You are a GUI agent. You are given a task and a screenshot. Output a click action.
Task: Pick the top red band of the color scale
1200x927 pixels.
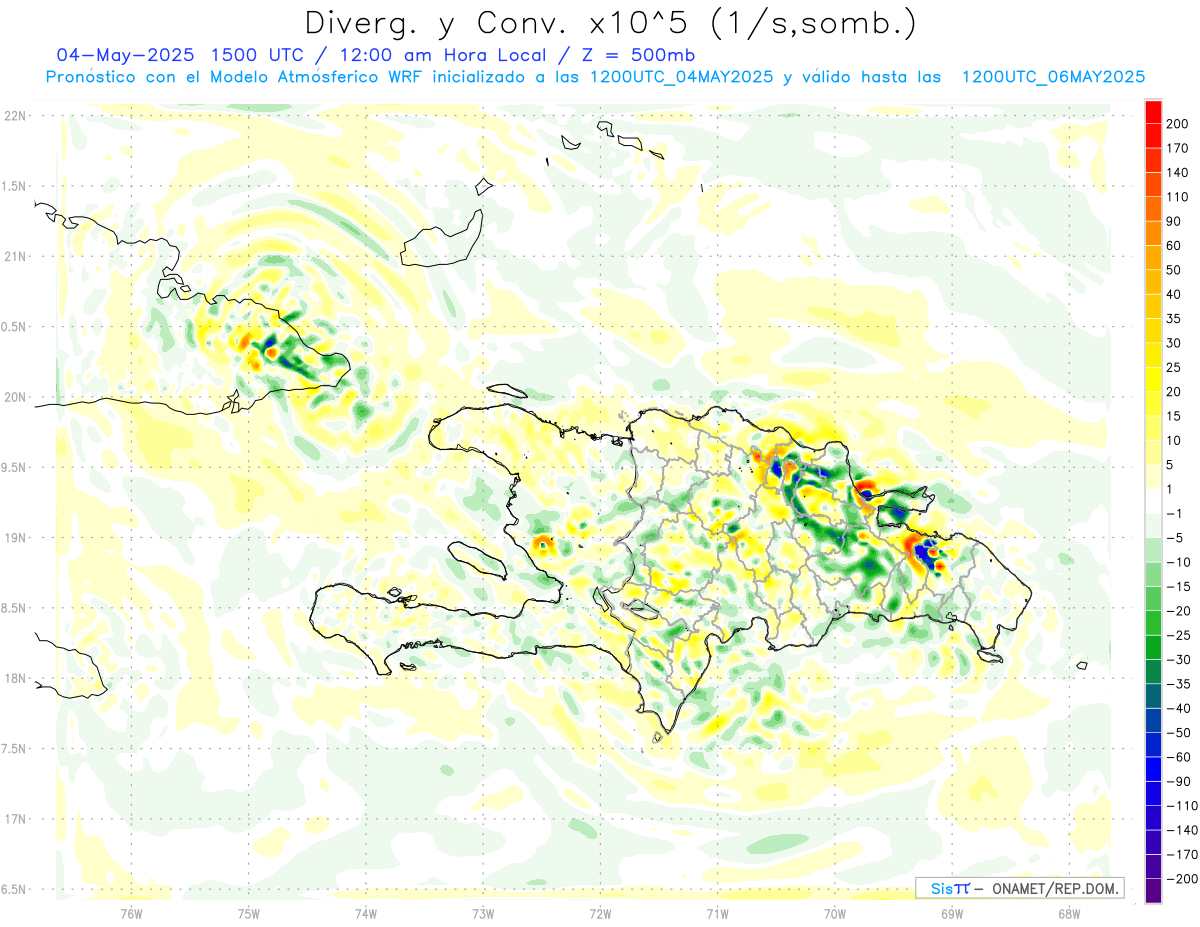point(1153,112)
